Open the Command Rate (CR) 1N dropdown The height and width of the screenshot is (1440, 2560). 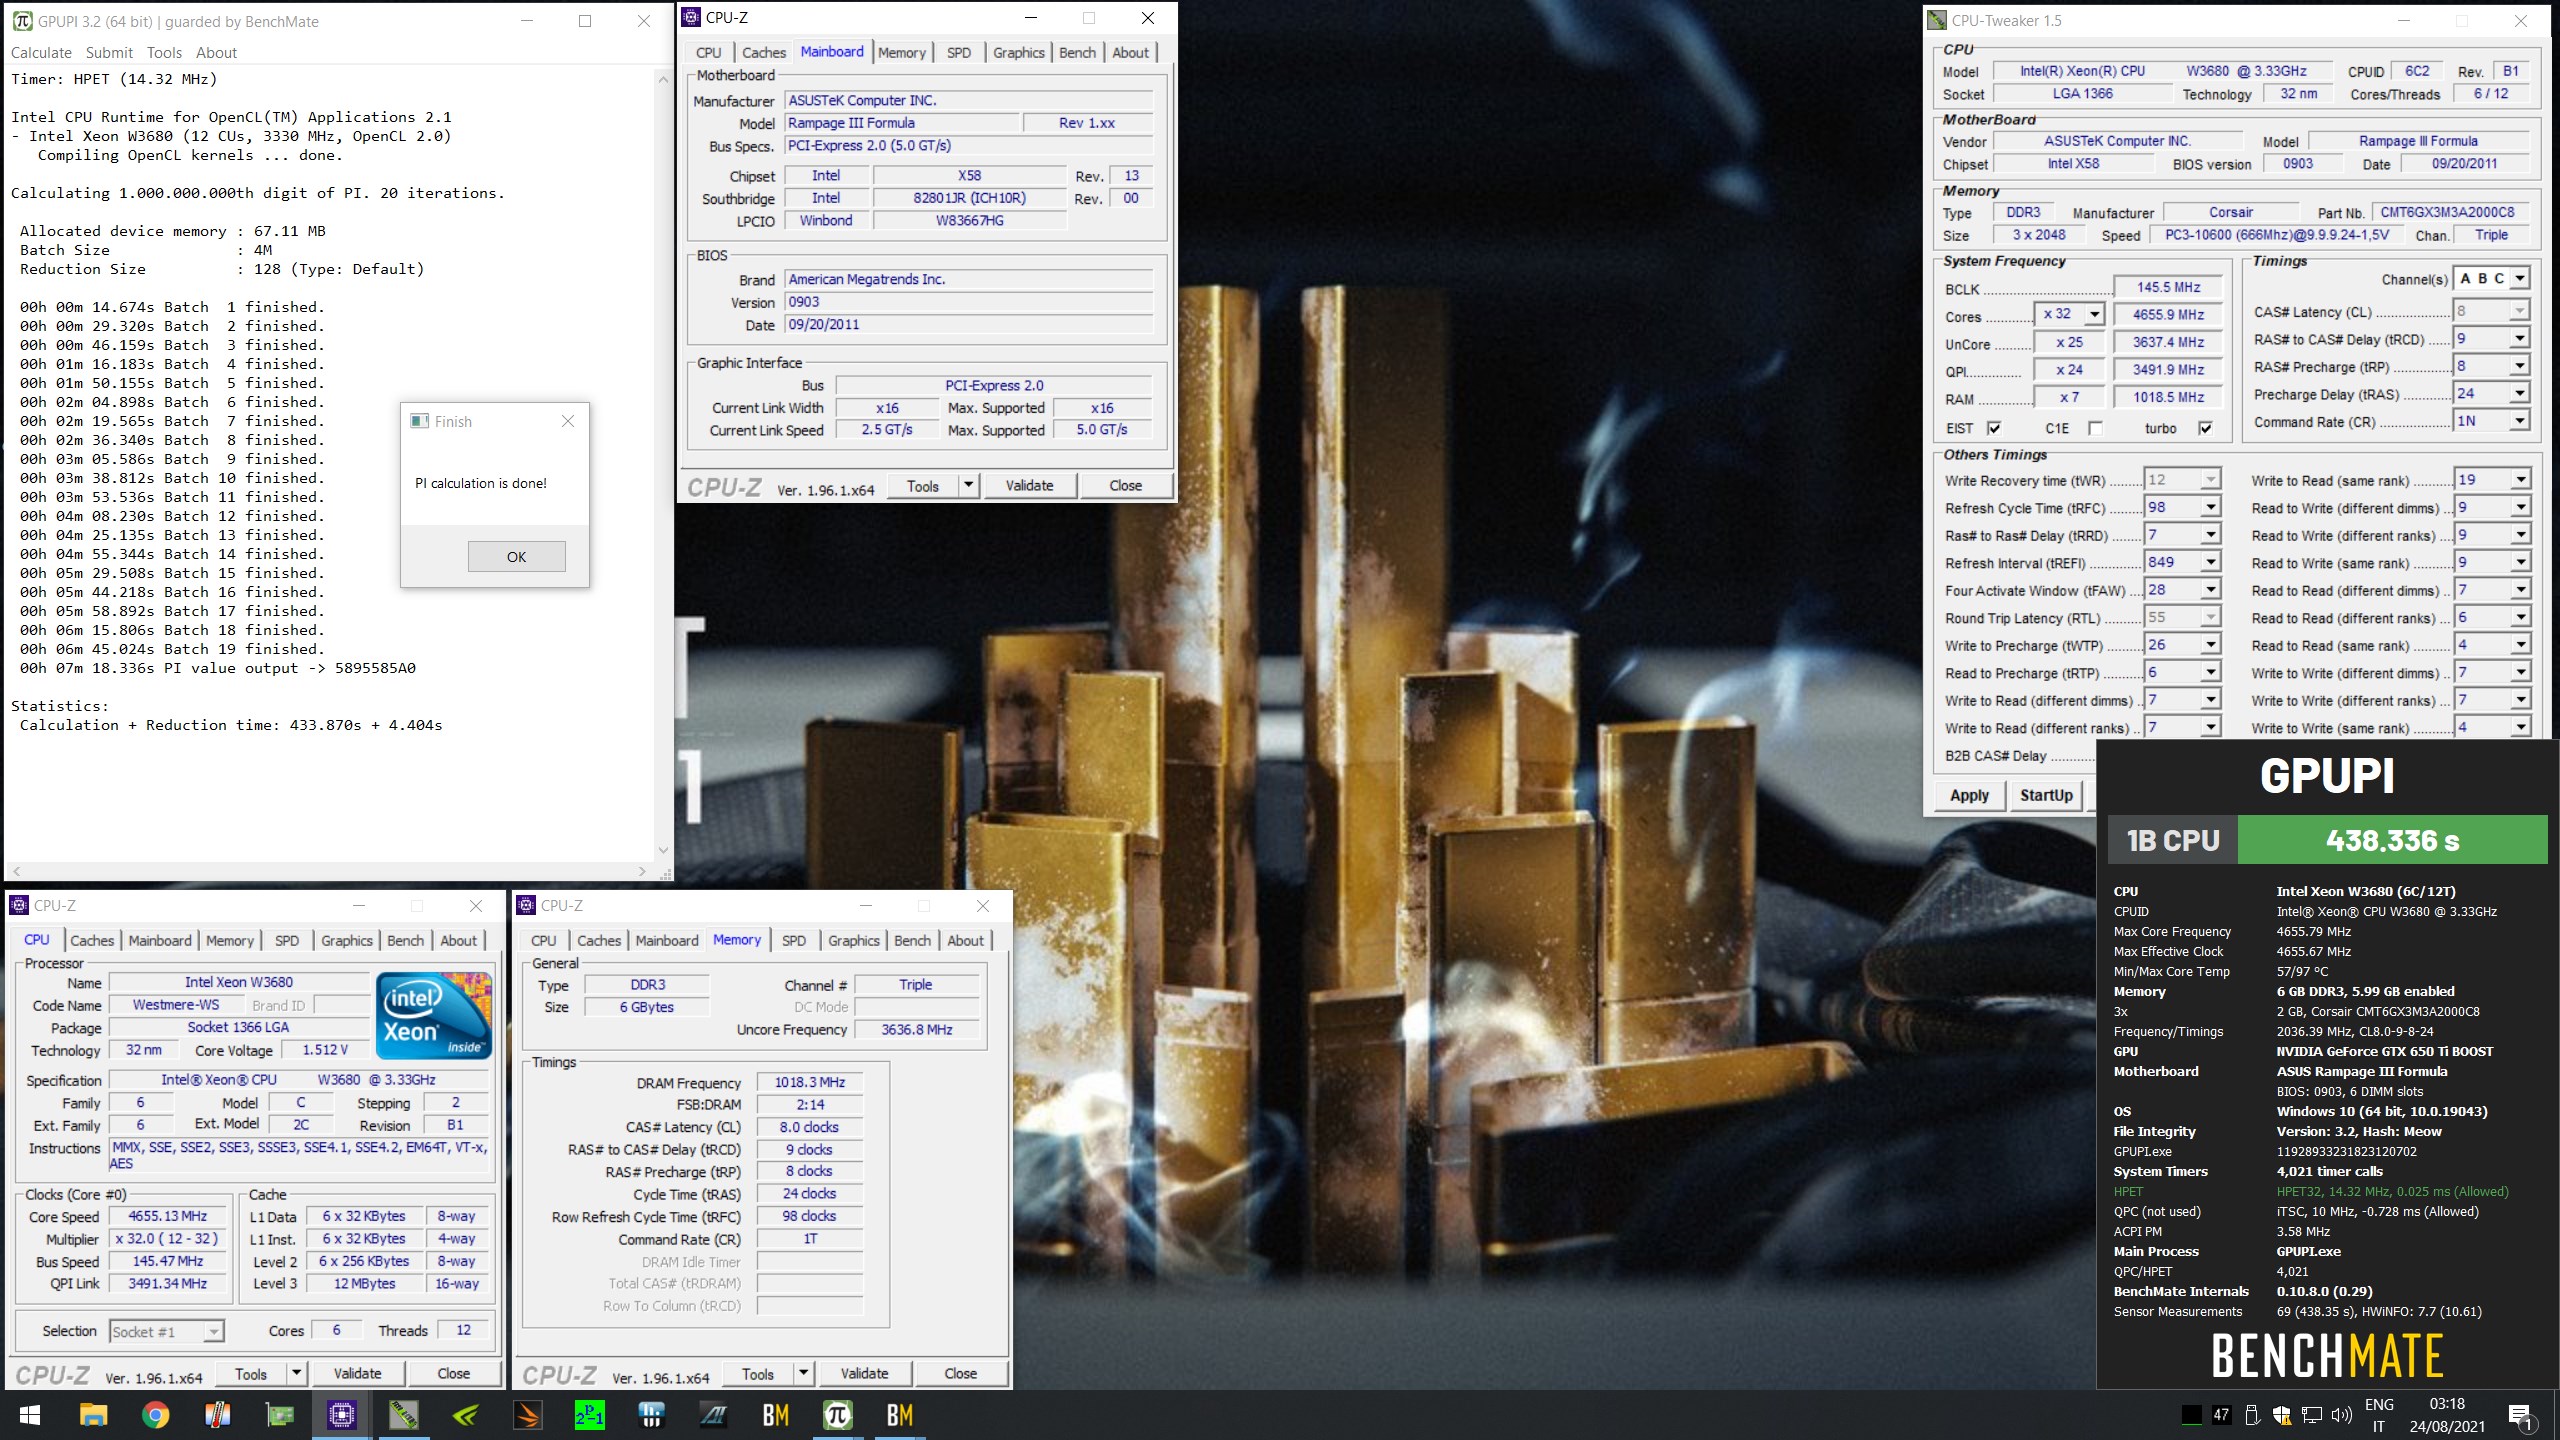click(2520, 421)
